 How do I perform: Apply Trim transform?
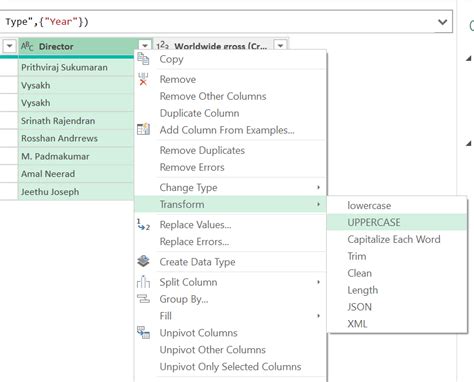pyautogui.click(x=397, y=256)
